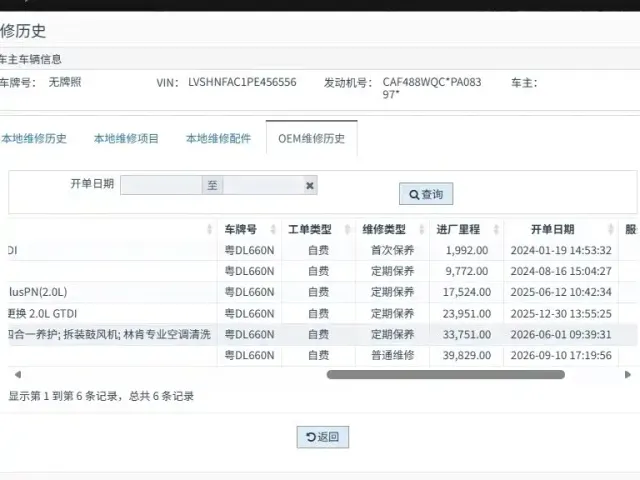
Task: Sort by the 工单类型 column arrows
Action: click(347, 229)
